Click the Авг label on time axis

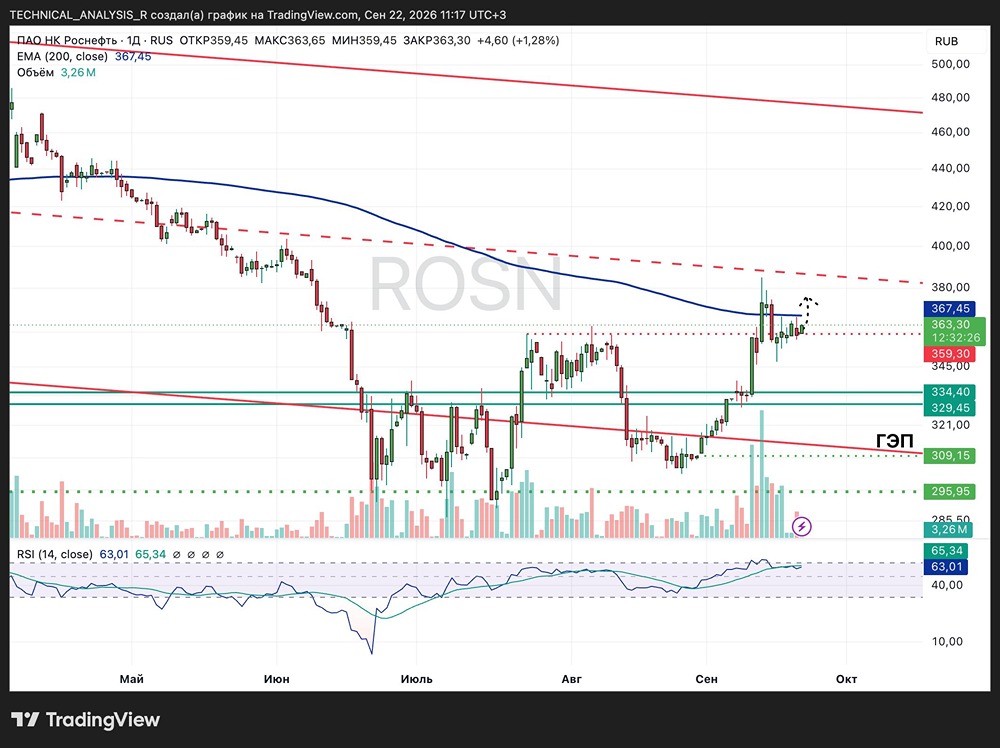pyautogui.click(x=571, y=679)
